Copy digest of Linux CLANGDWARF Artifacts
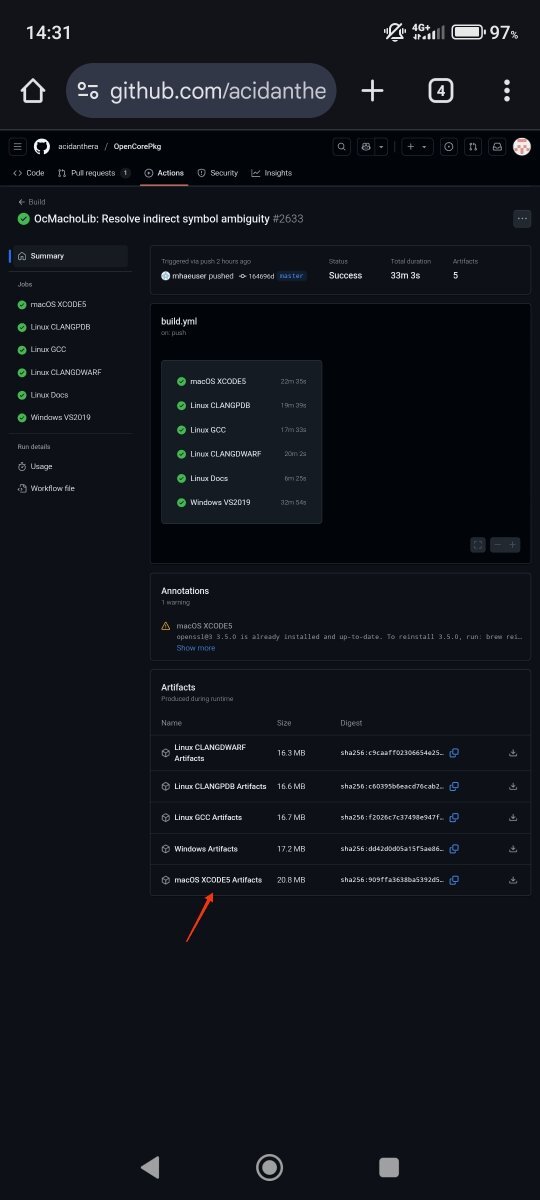Screen dimensions: 540x1200 (x=454, y=753)
